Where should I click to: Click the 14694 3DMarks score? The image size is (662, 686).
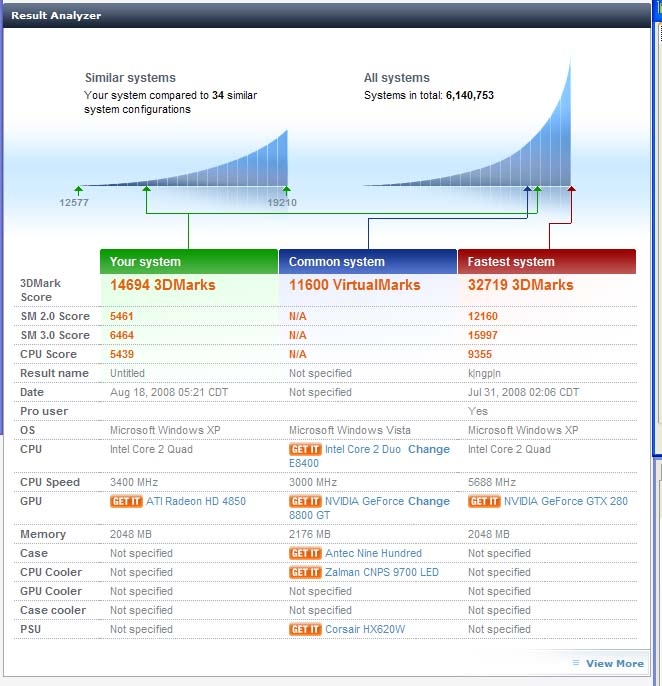[x=162, y=285]
